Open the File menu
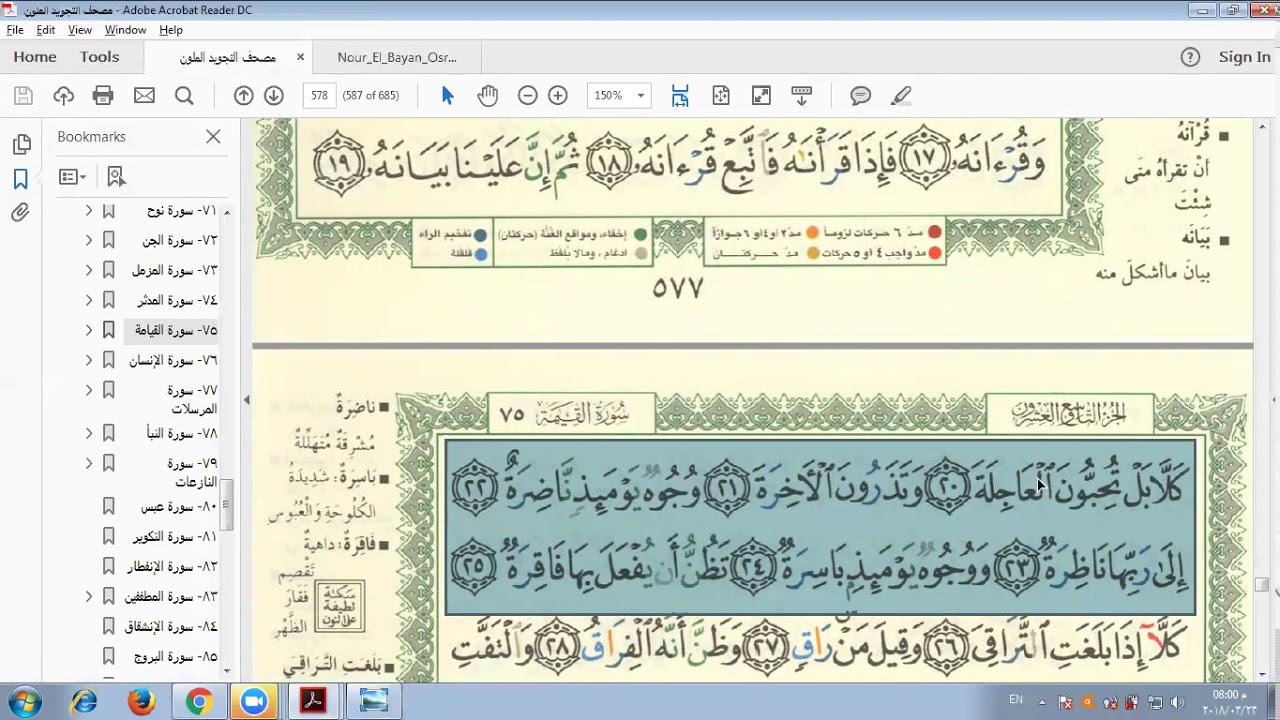The height and width of the screenshot is (720, 1280). coord(15,30)
